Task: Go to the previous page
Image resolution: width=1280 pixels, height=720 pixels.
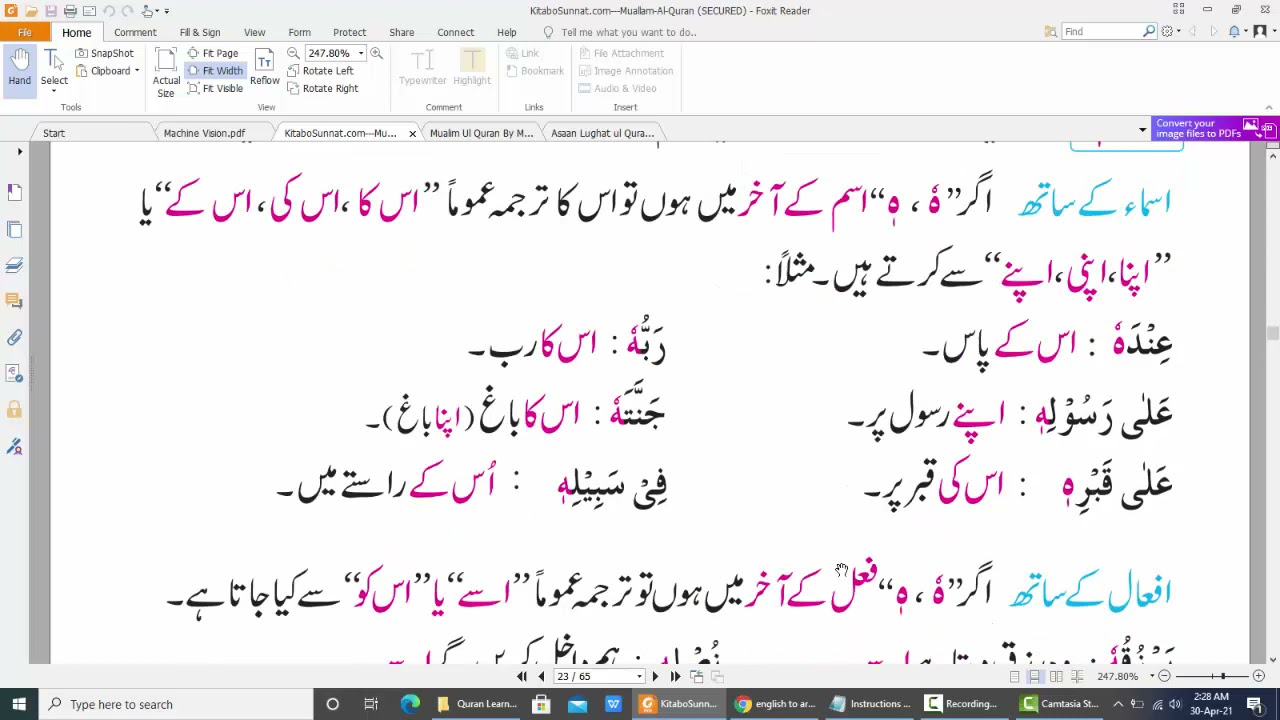Action: (541, 677)
